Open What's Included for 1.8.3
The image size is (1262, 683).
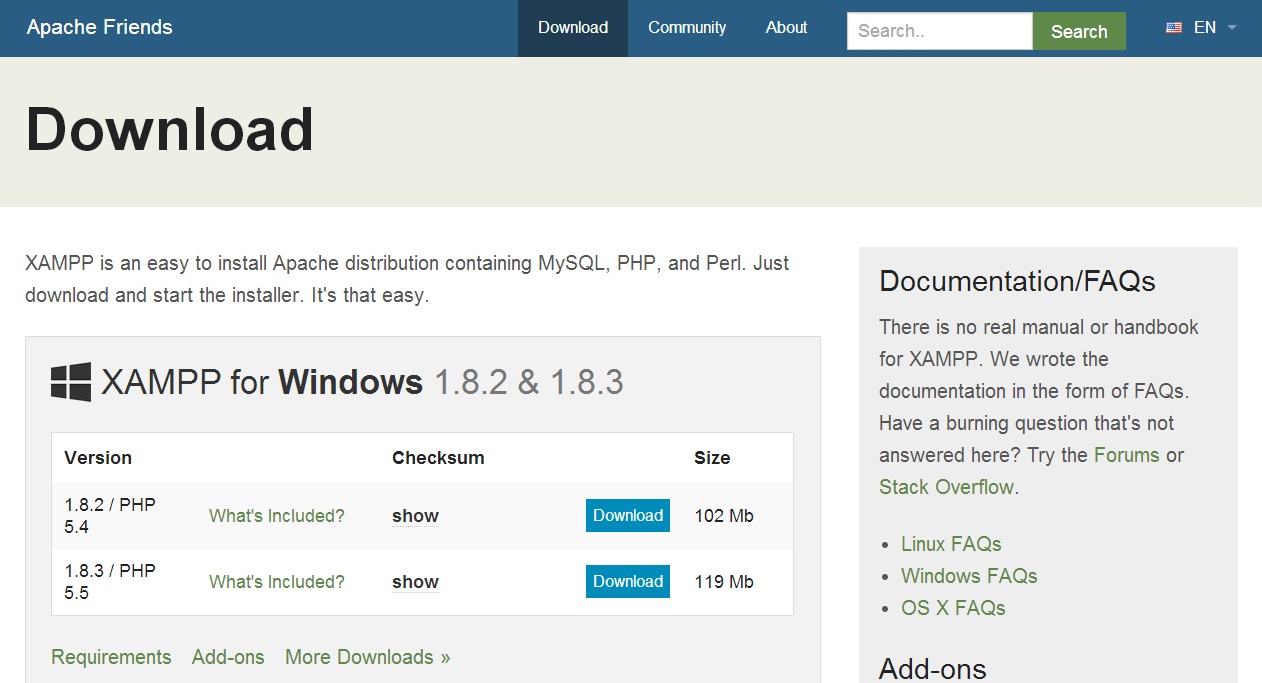(x=277, y=582)
